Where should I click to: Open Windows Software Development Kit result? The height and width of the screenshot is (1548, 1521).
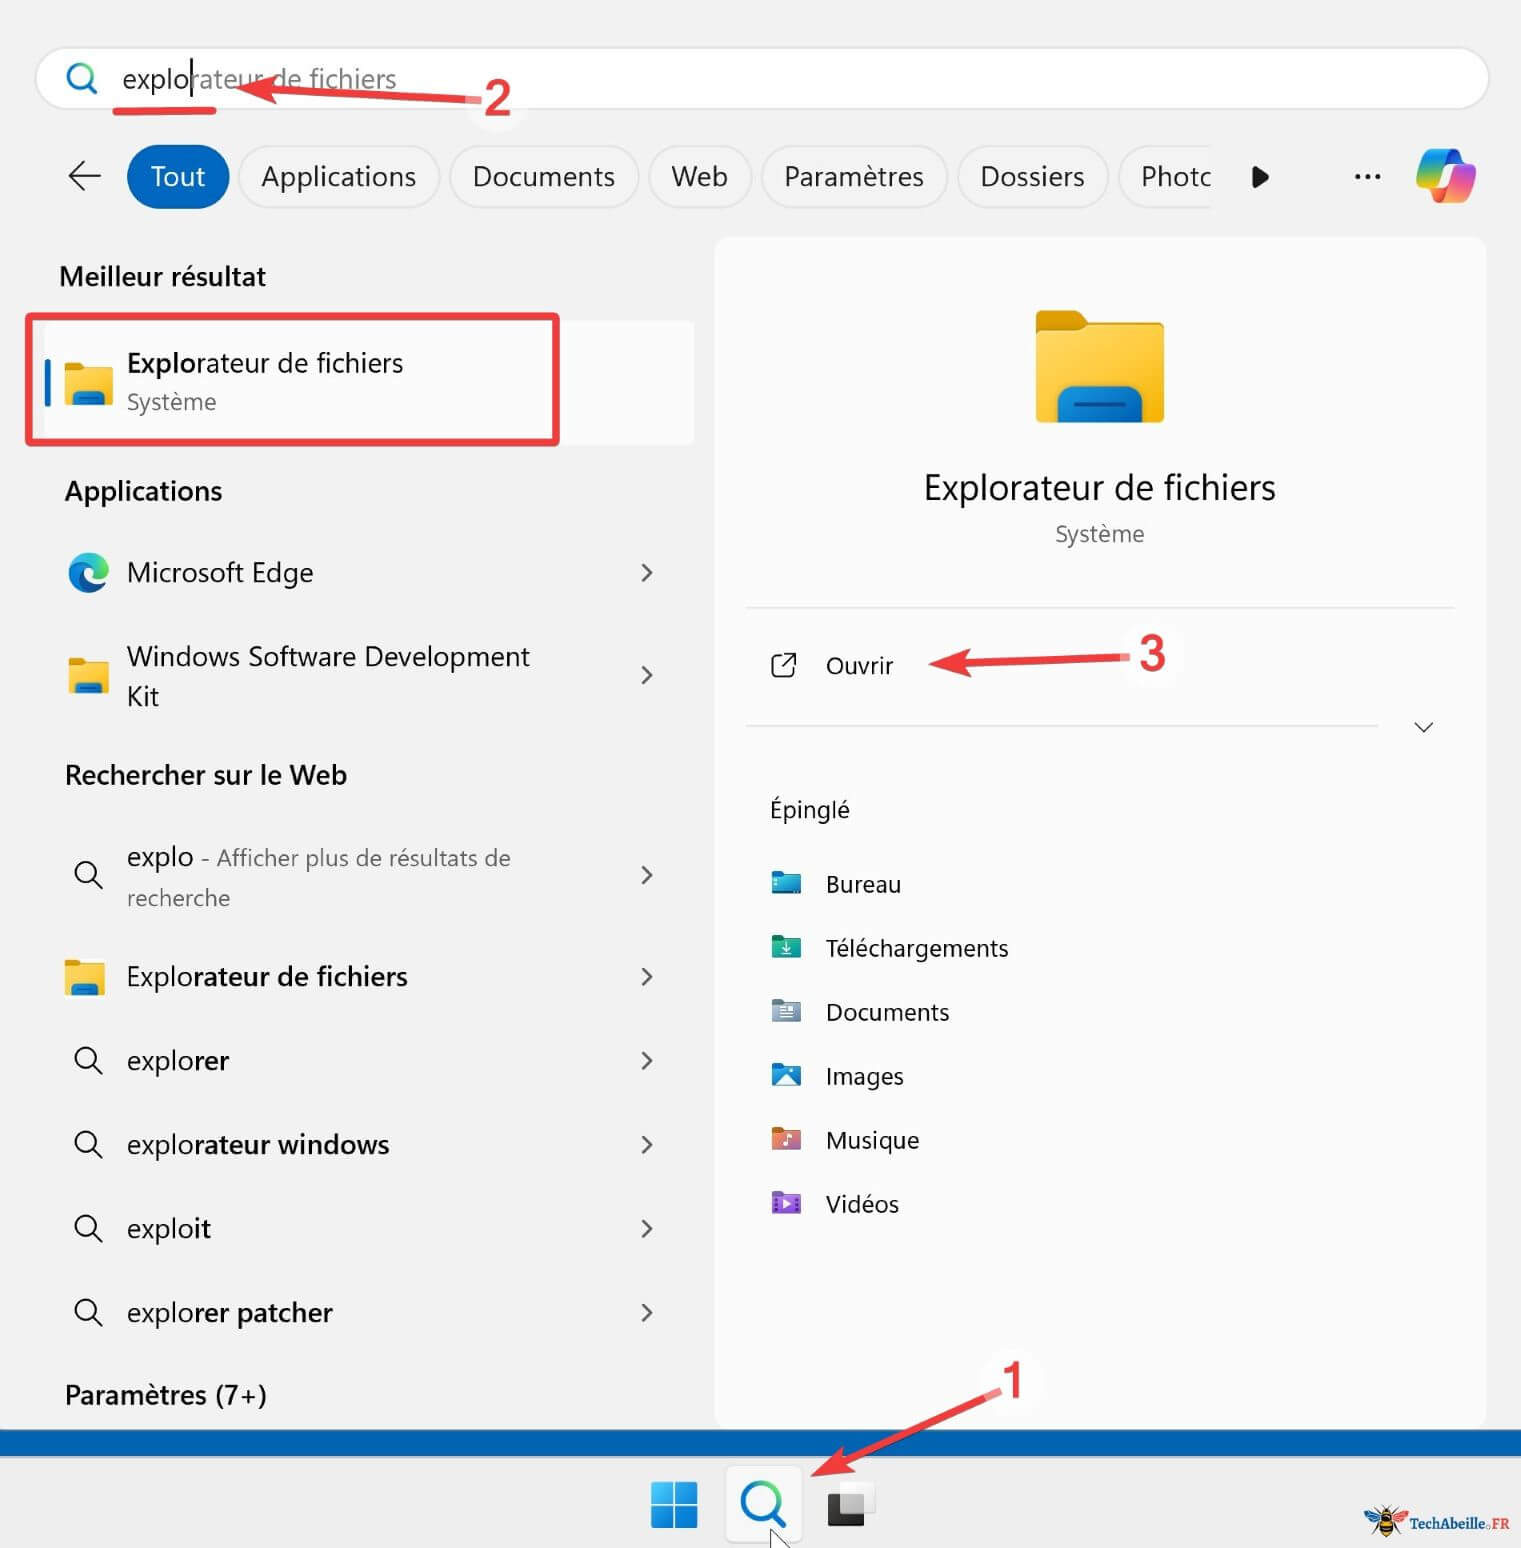point(360,676)
